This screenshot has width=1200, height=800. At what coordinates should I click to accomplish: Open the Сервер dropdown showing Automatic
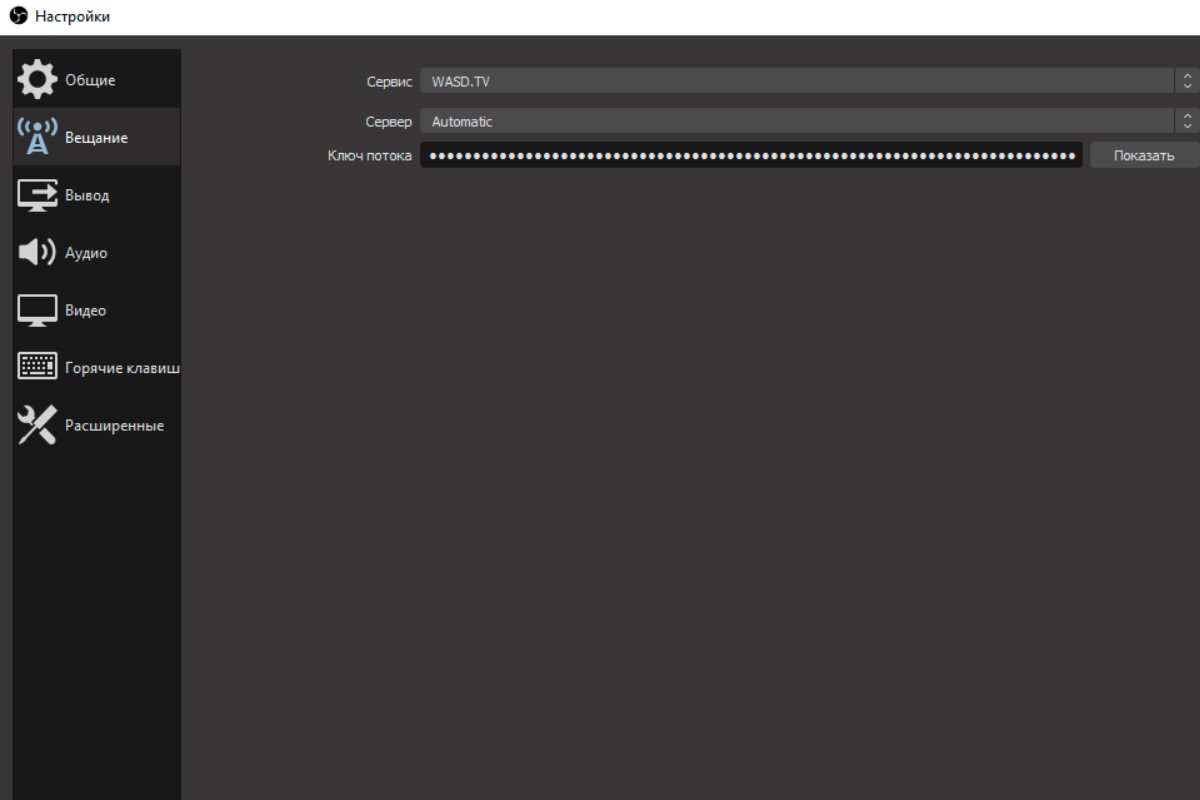point(796,122)
